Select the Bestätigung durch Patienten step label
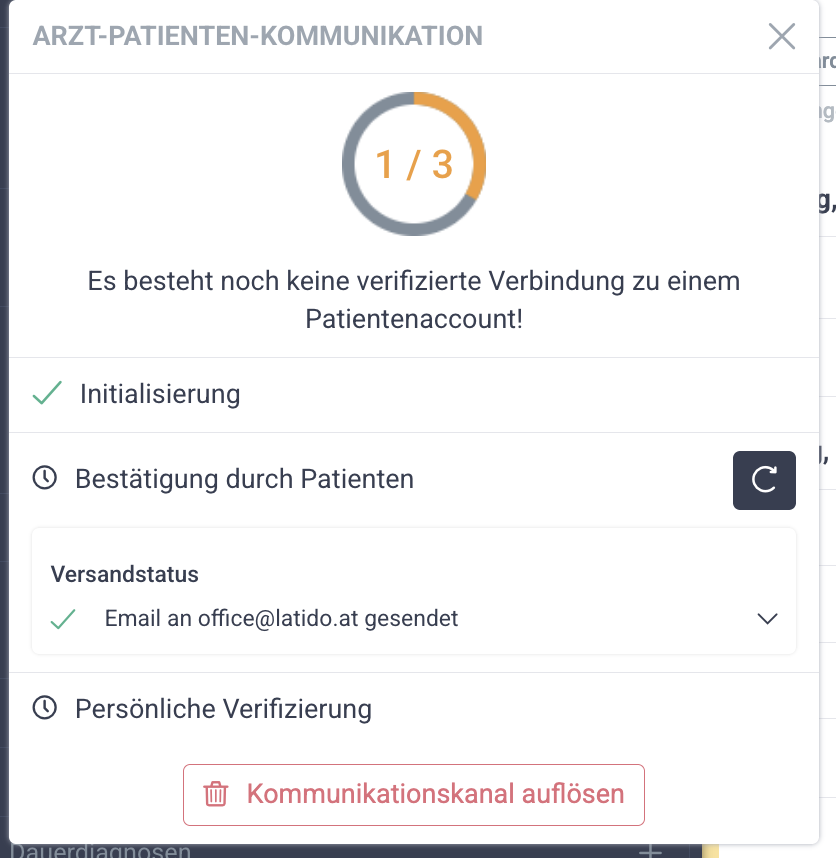The width and height of the screenshot is (836, 858). point(244,479)
